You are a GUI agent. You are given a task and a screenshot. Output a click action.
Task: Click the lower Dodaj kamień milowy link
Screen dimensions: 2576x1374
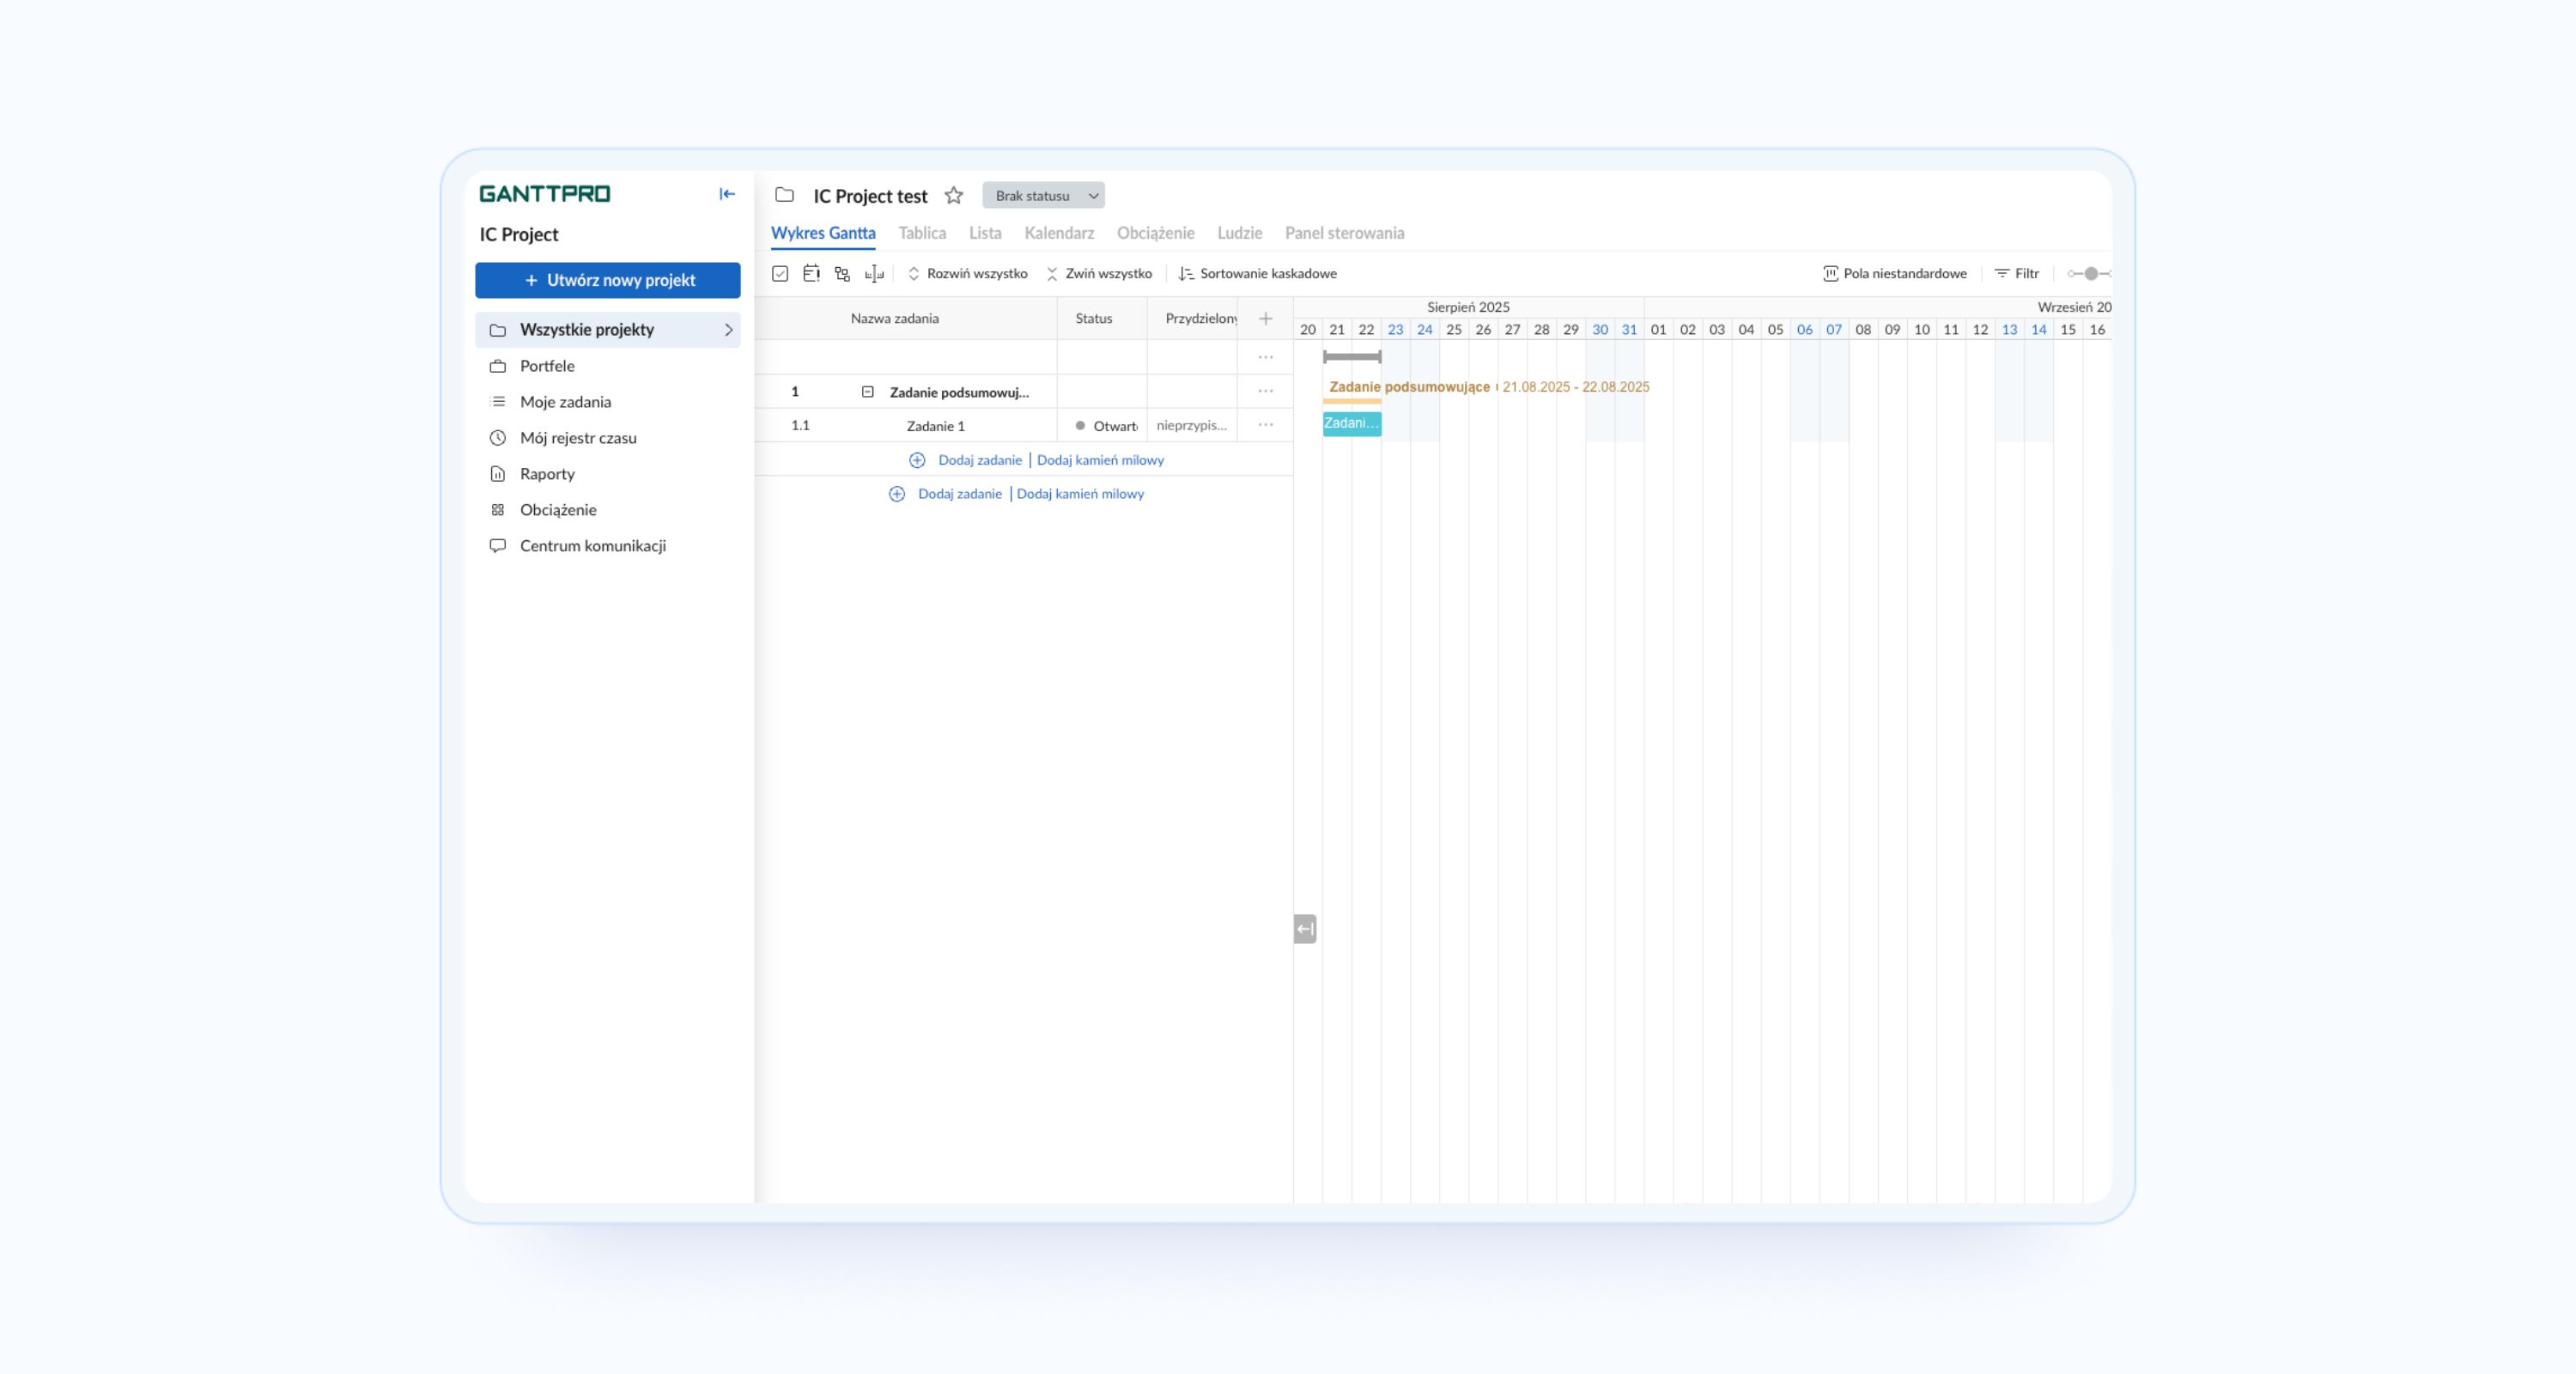tap(1080, 494)
